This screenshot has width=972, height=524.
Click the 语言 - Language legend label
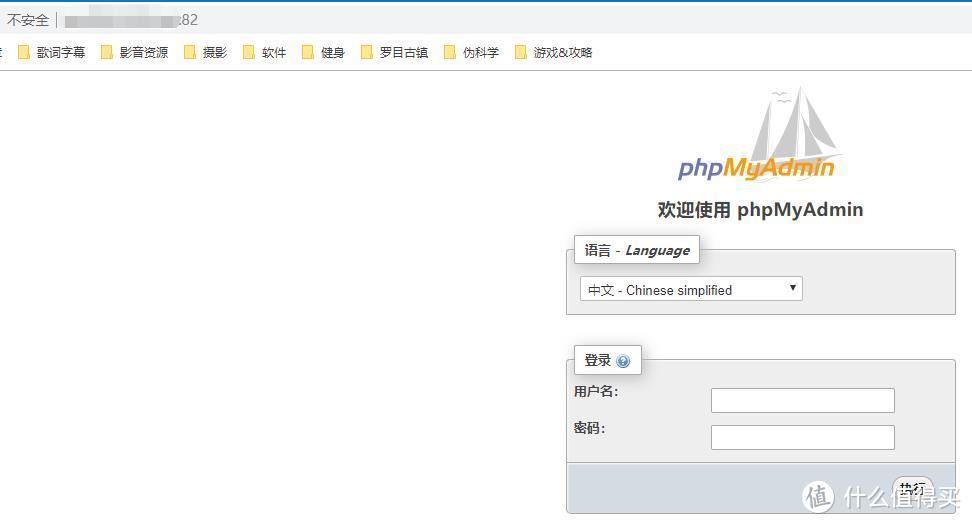pos(637,250)
